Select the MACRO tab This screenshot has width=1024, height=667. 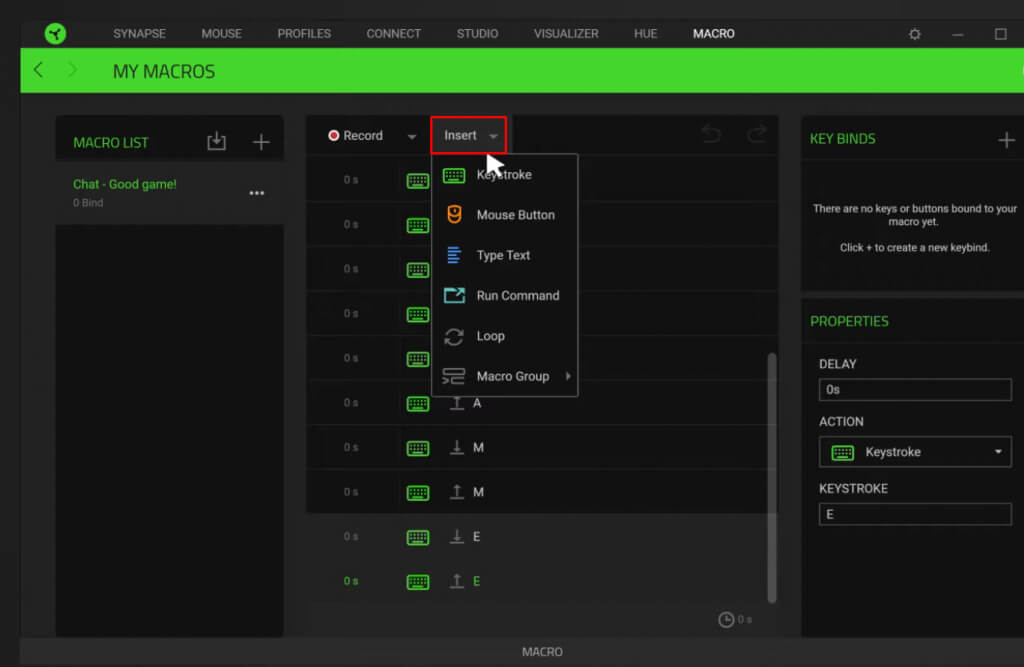pos(714,33)
